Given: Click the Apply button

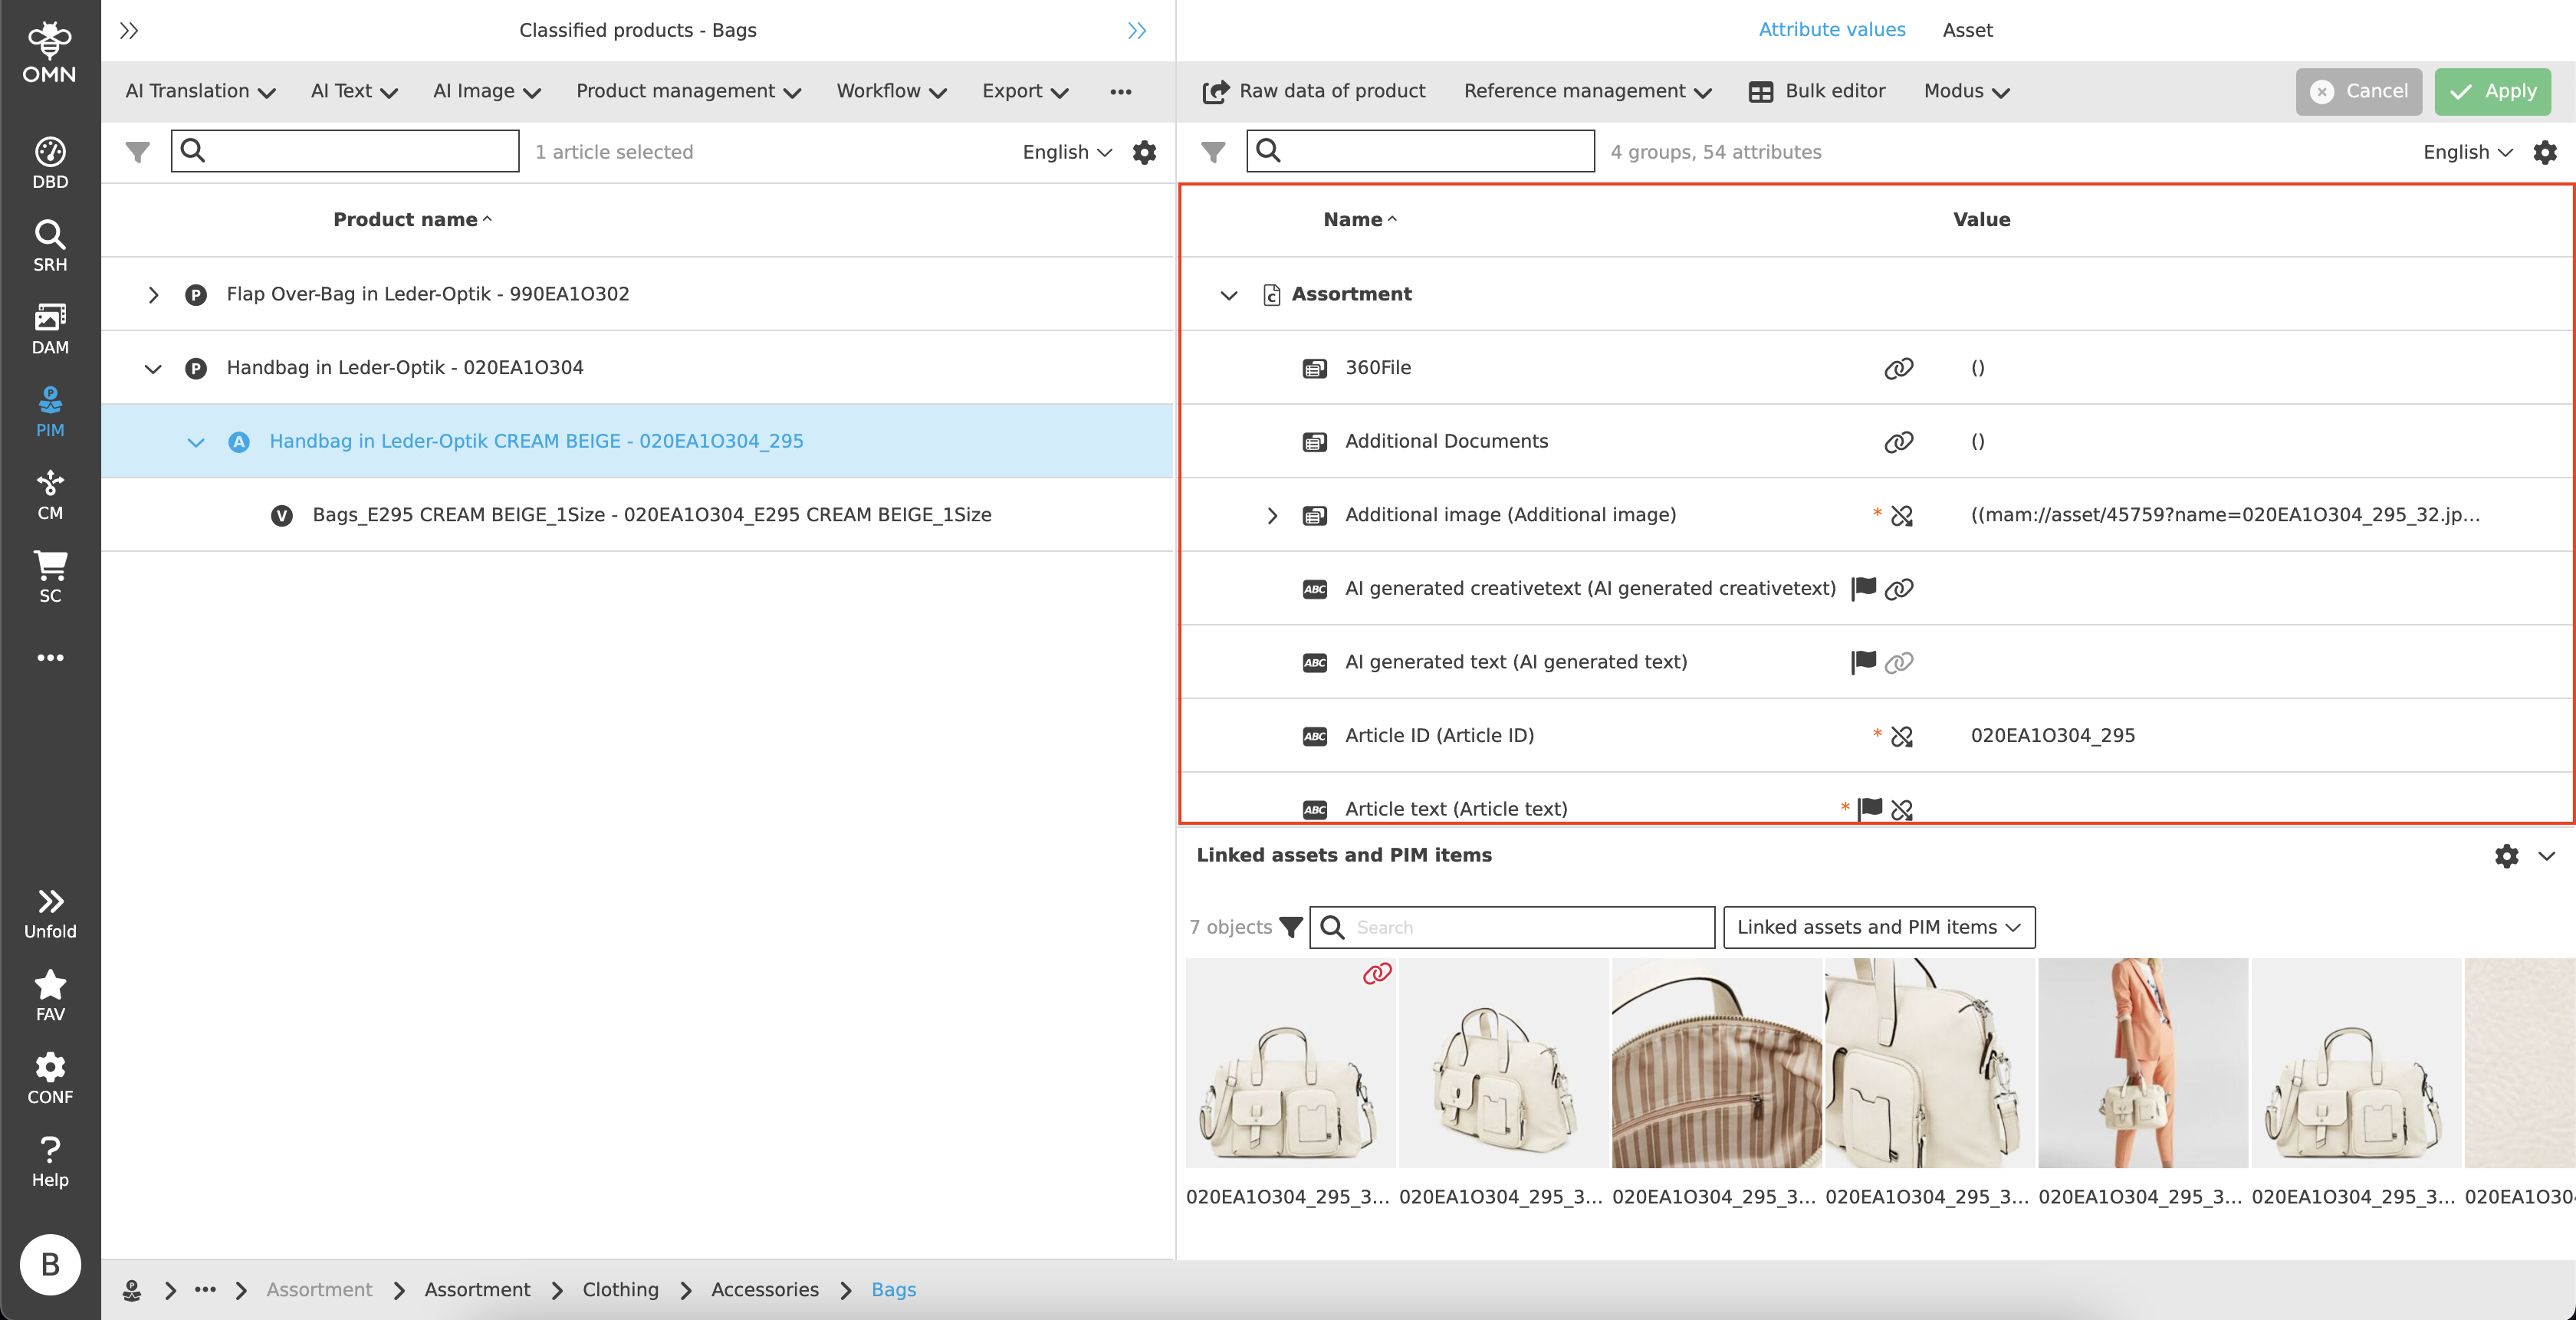Looking at the screenshot, I should pyautogui.click(x=2492, y=91).
